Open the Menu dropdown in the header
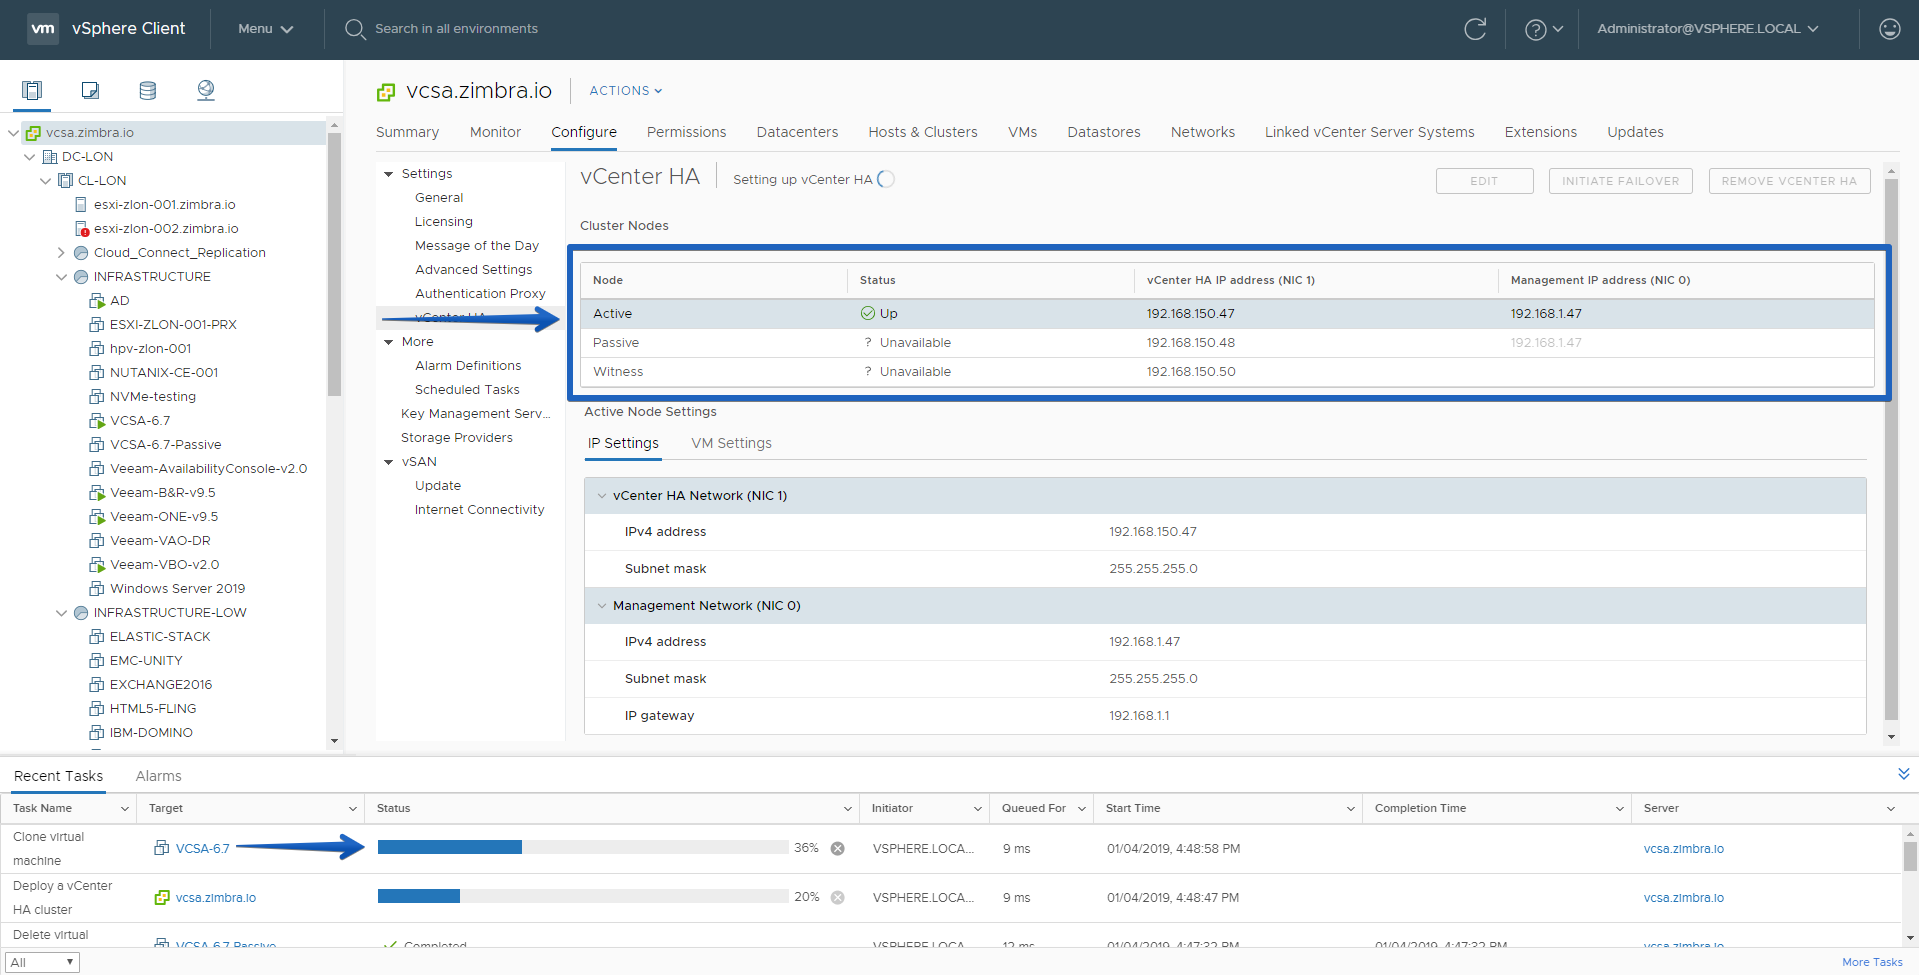 [265, 29]
